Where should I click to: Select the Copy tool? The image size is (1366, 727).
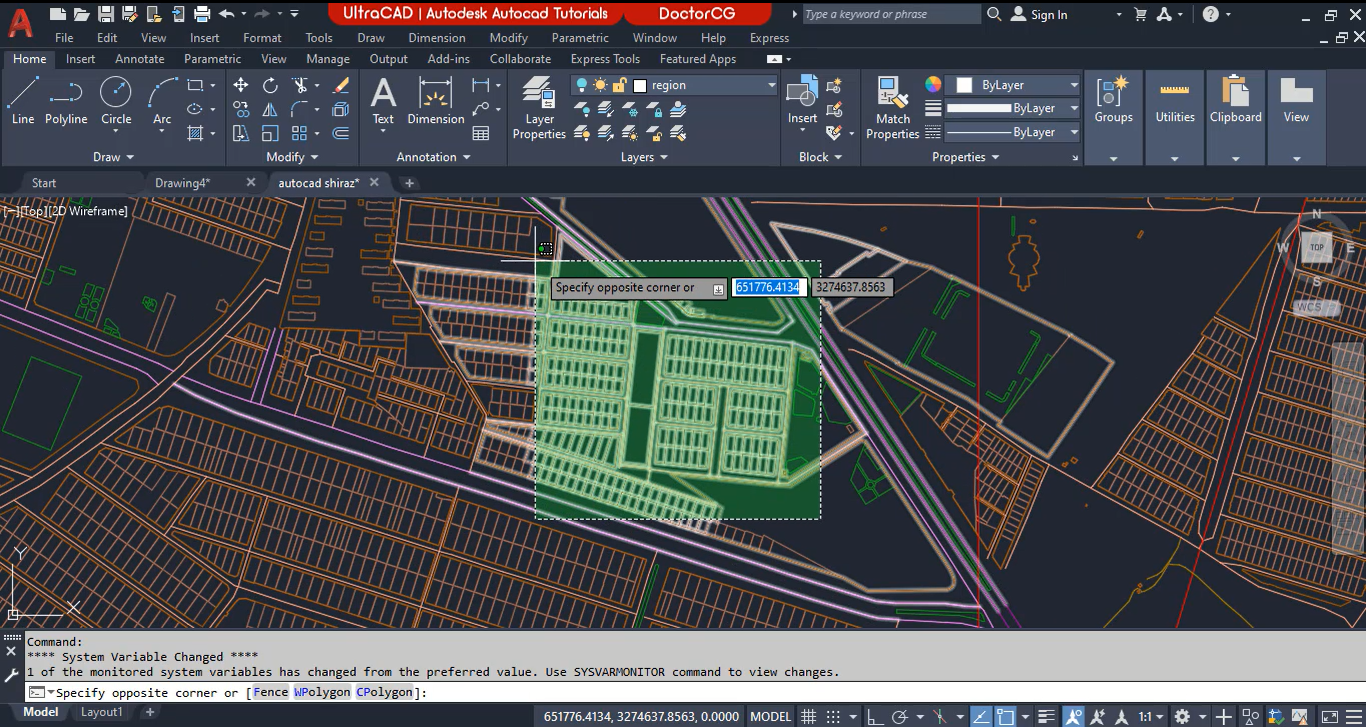(x=241, y=109)
